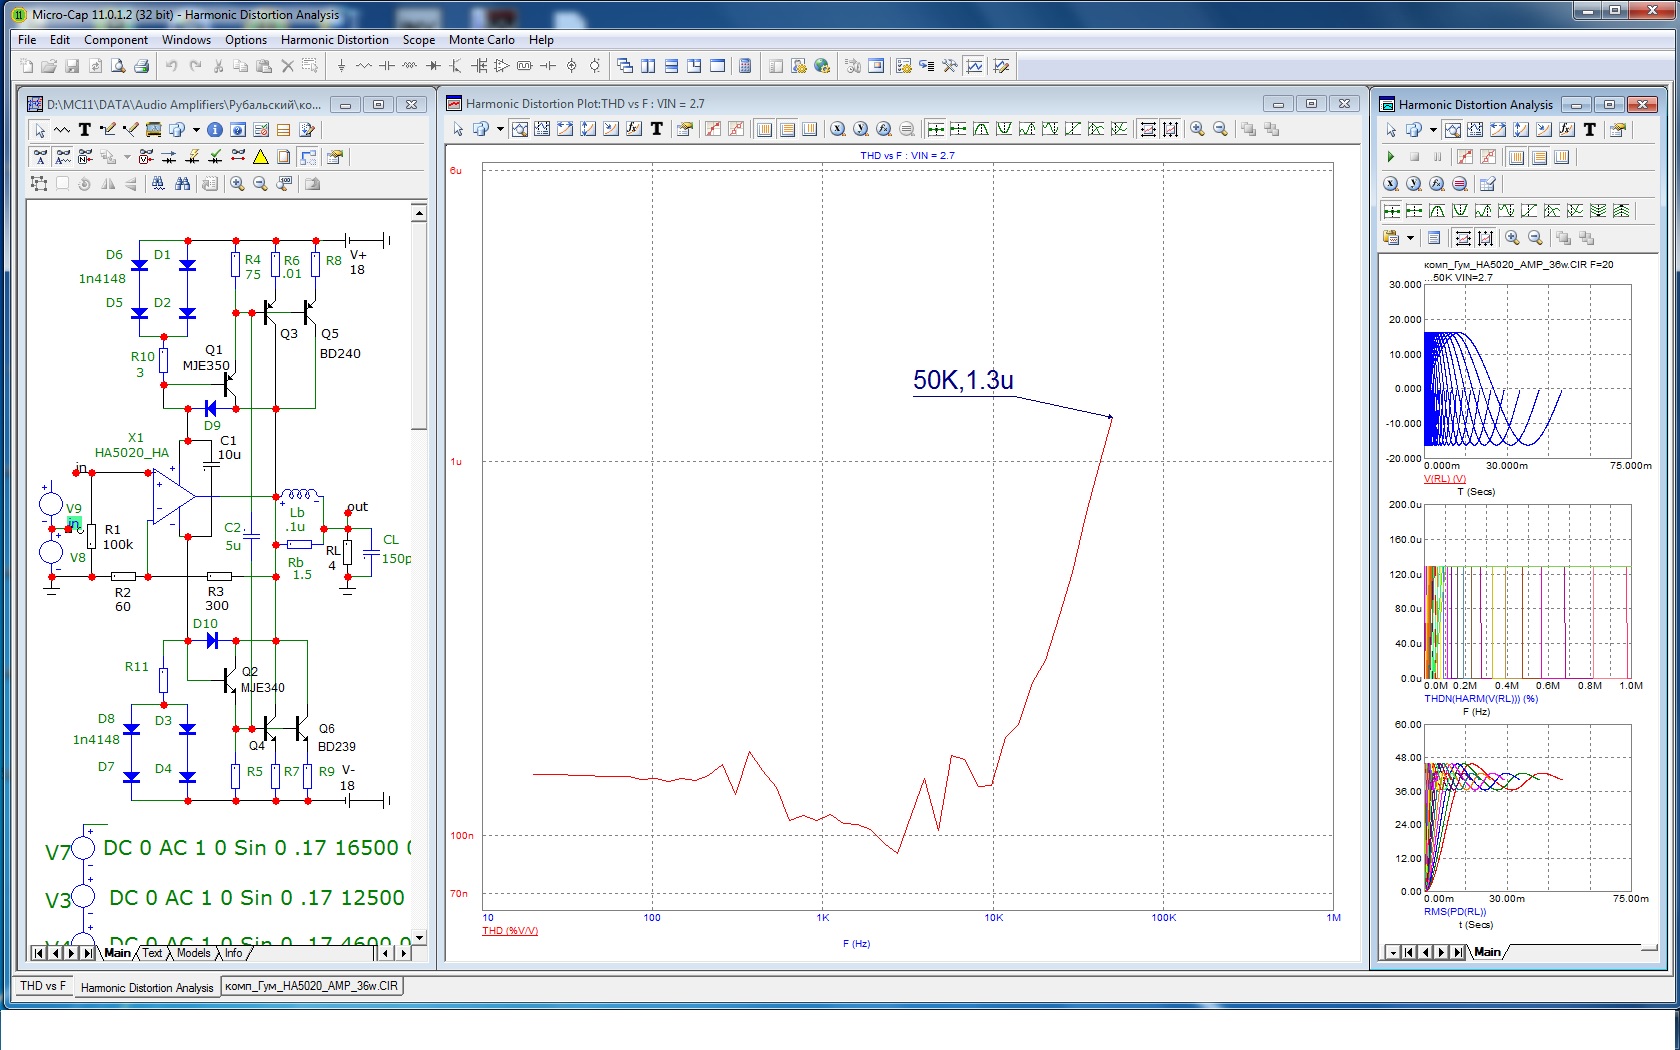Choose the Text mode T icon in the schematic toolbar
1680x1050 pixels.
(85, 130)
